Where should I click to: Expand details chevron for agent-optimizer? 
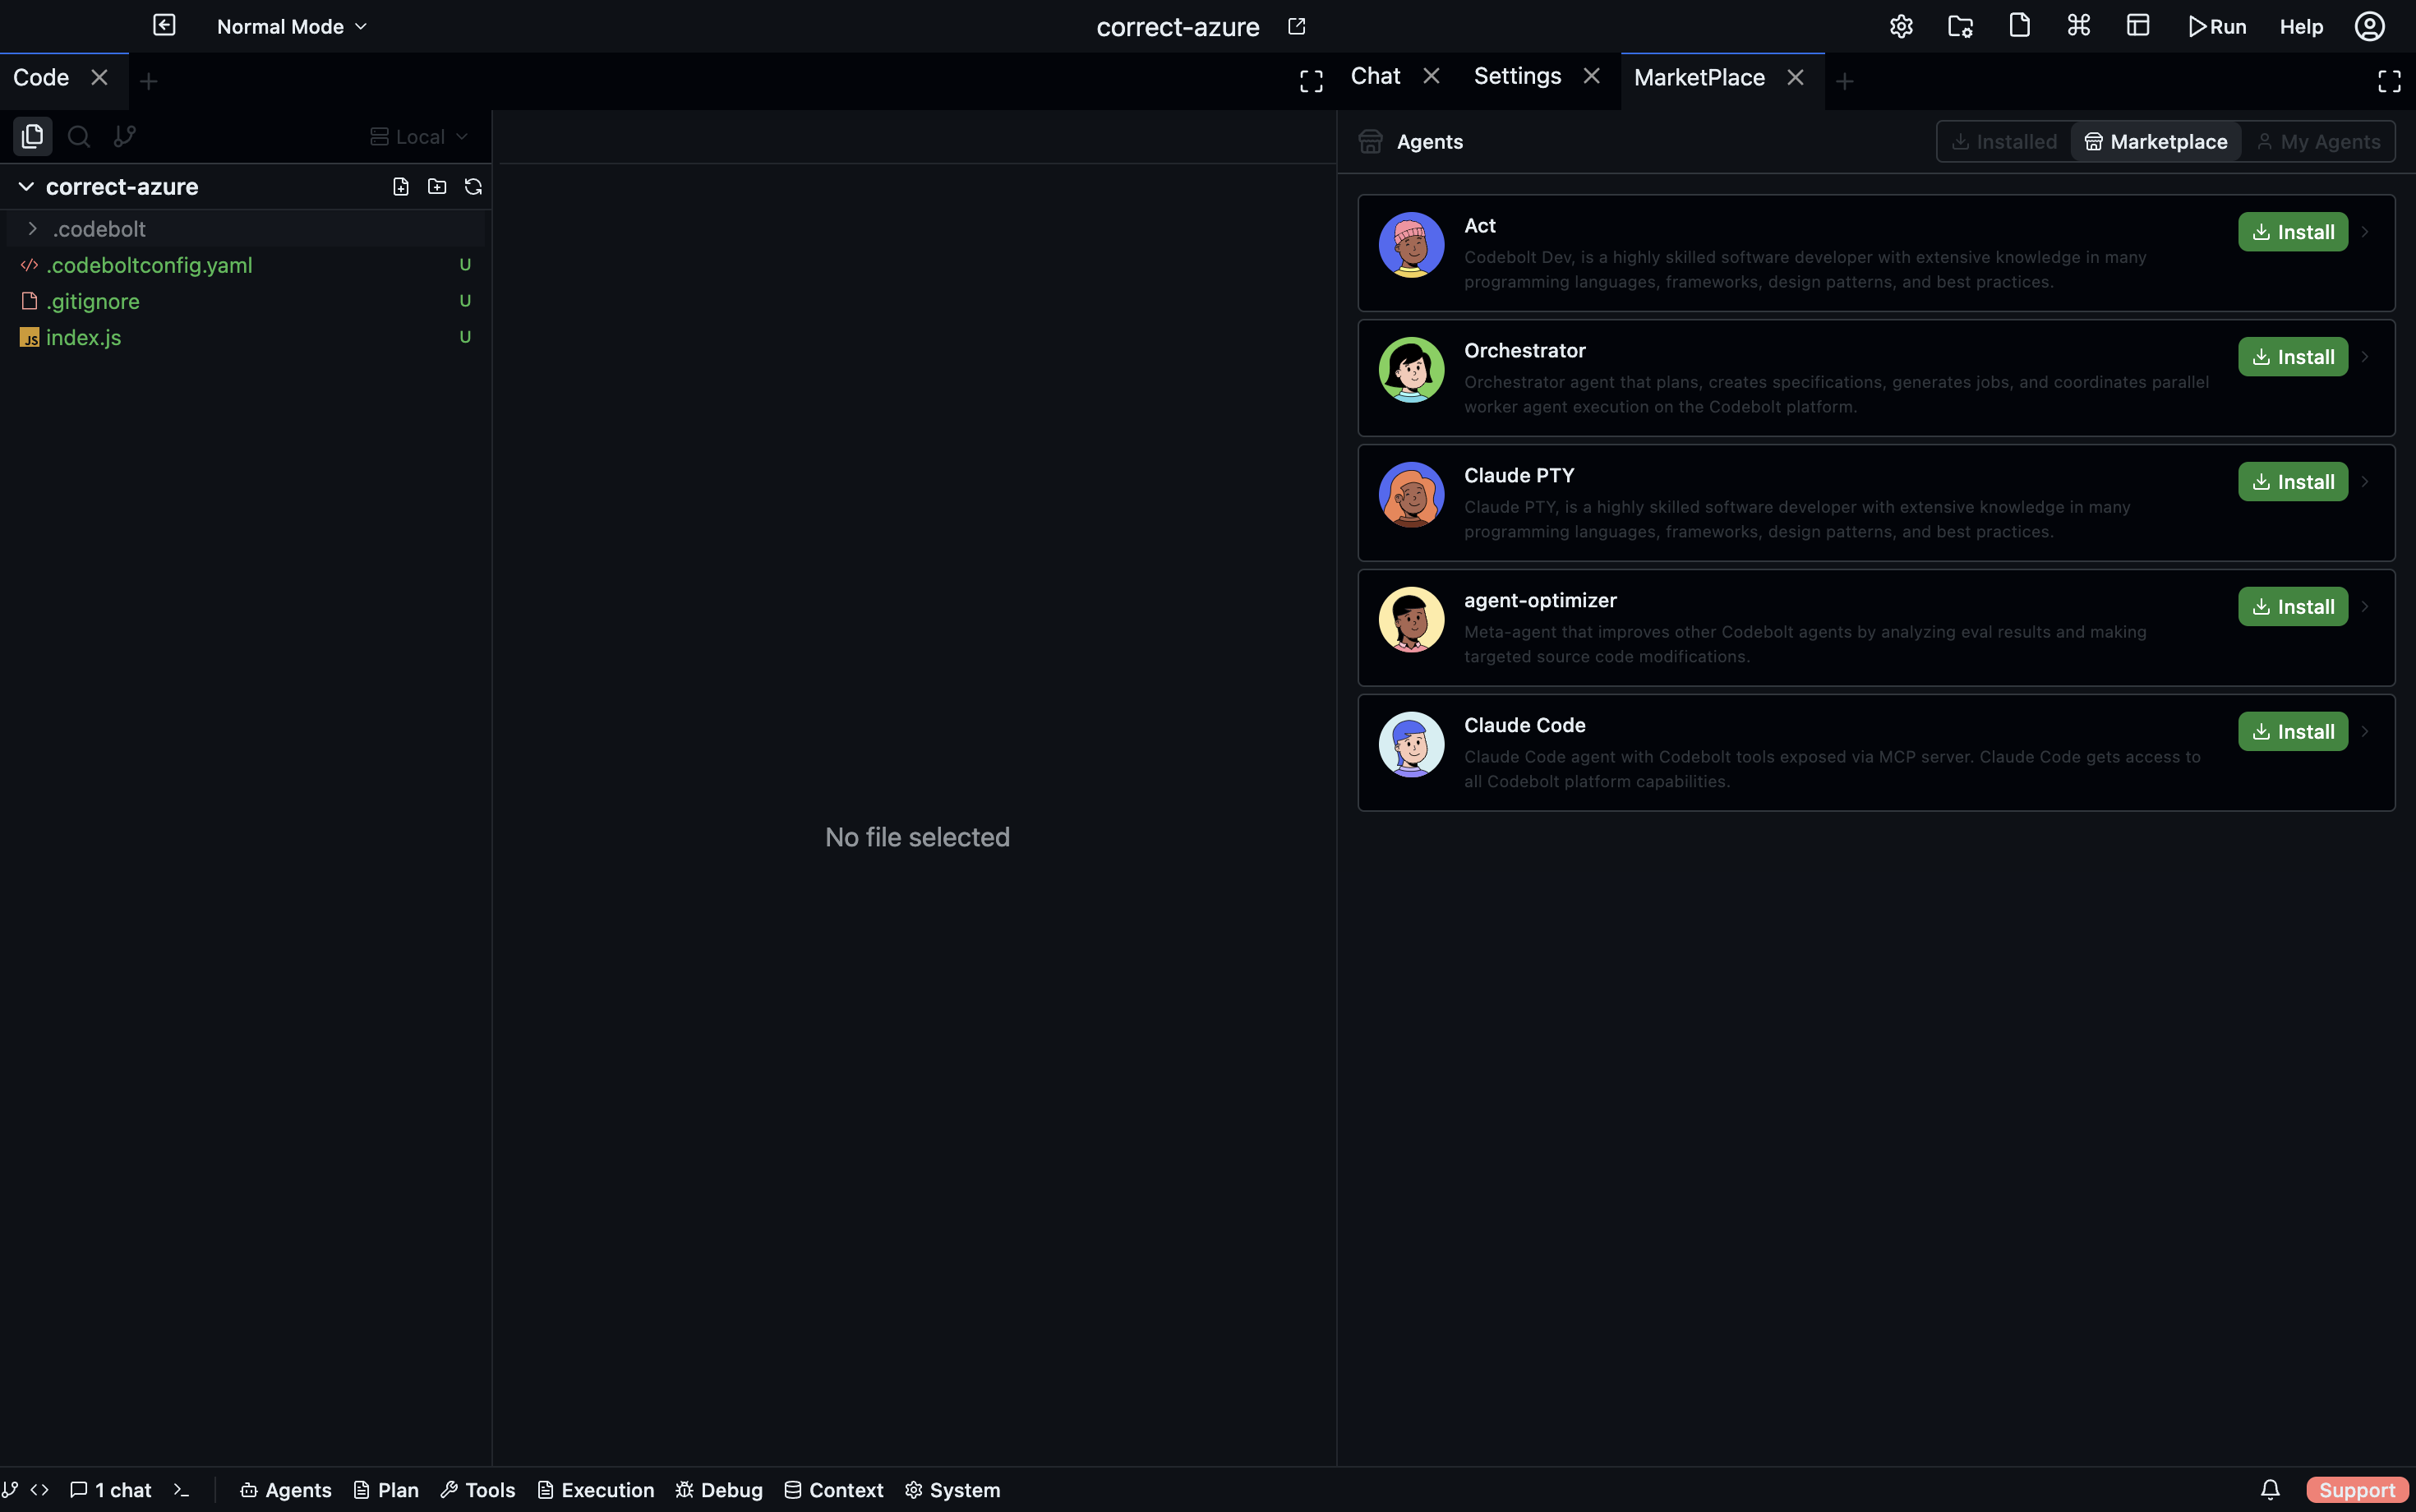2365,607
